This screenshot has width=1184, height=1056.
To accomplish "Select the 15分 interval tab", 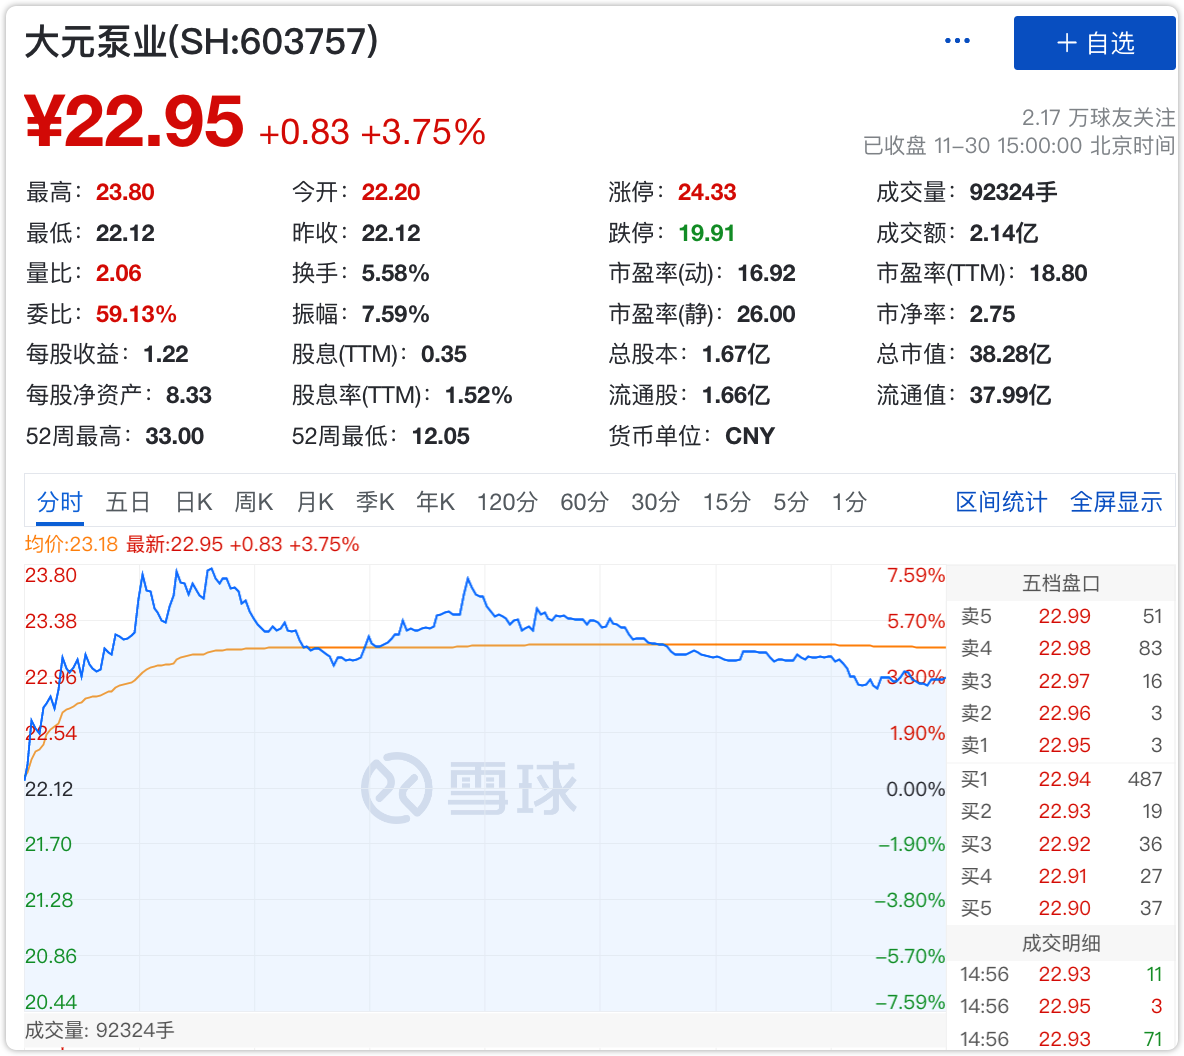I will pyautogui.click(x=726, y=502).
